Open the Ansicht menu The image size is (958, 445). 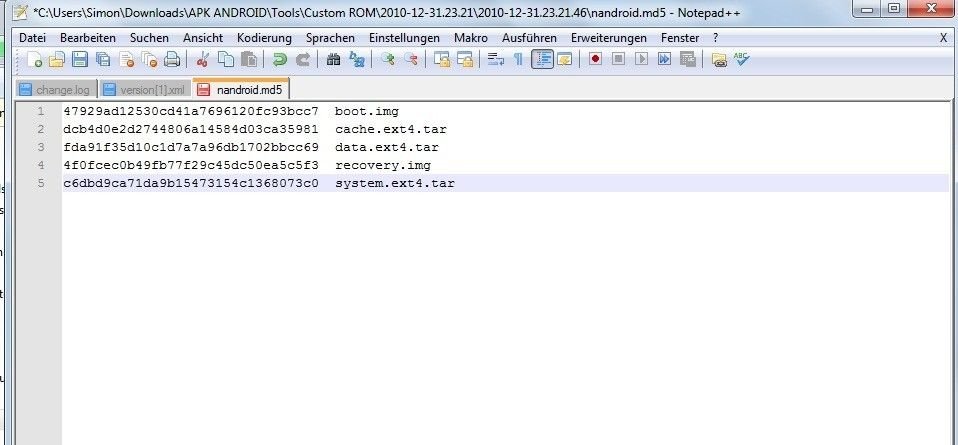pos(203,38)
